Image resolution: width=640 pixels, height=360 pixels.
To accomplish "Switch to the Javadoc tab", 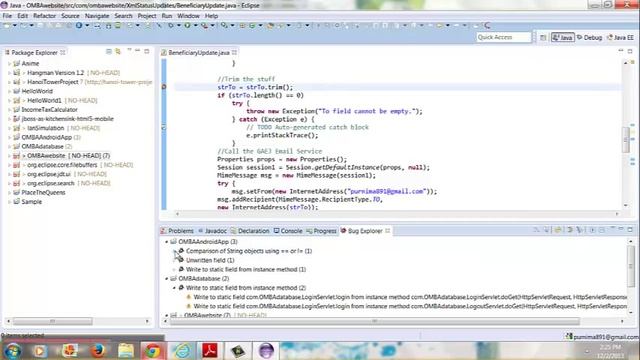I will click(213, 231).
